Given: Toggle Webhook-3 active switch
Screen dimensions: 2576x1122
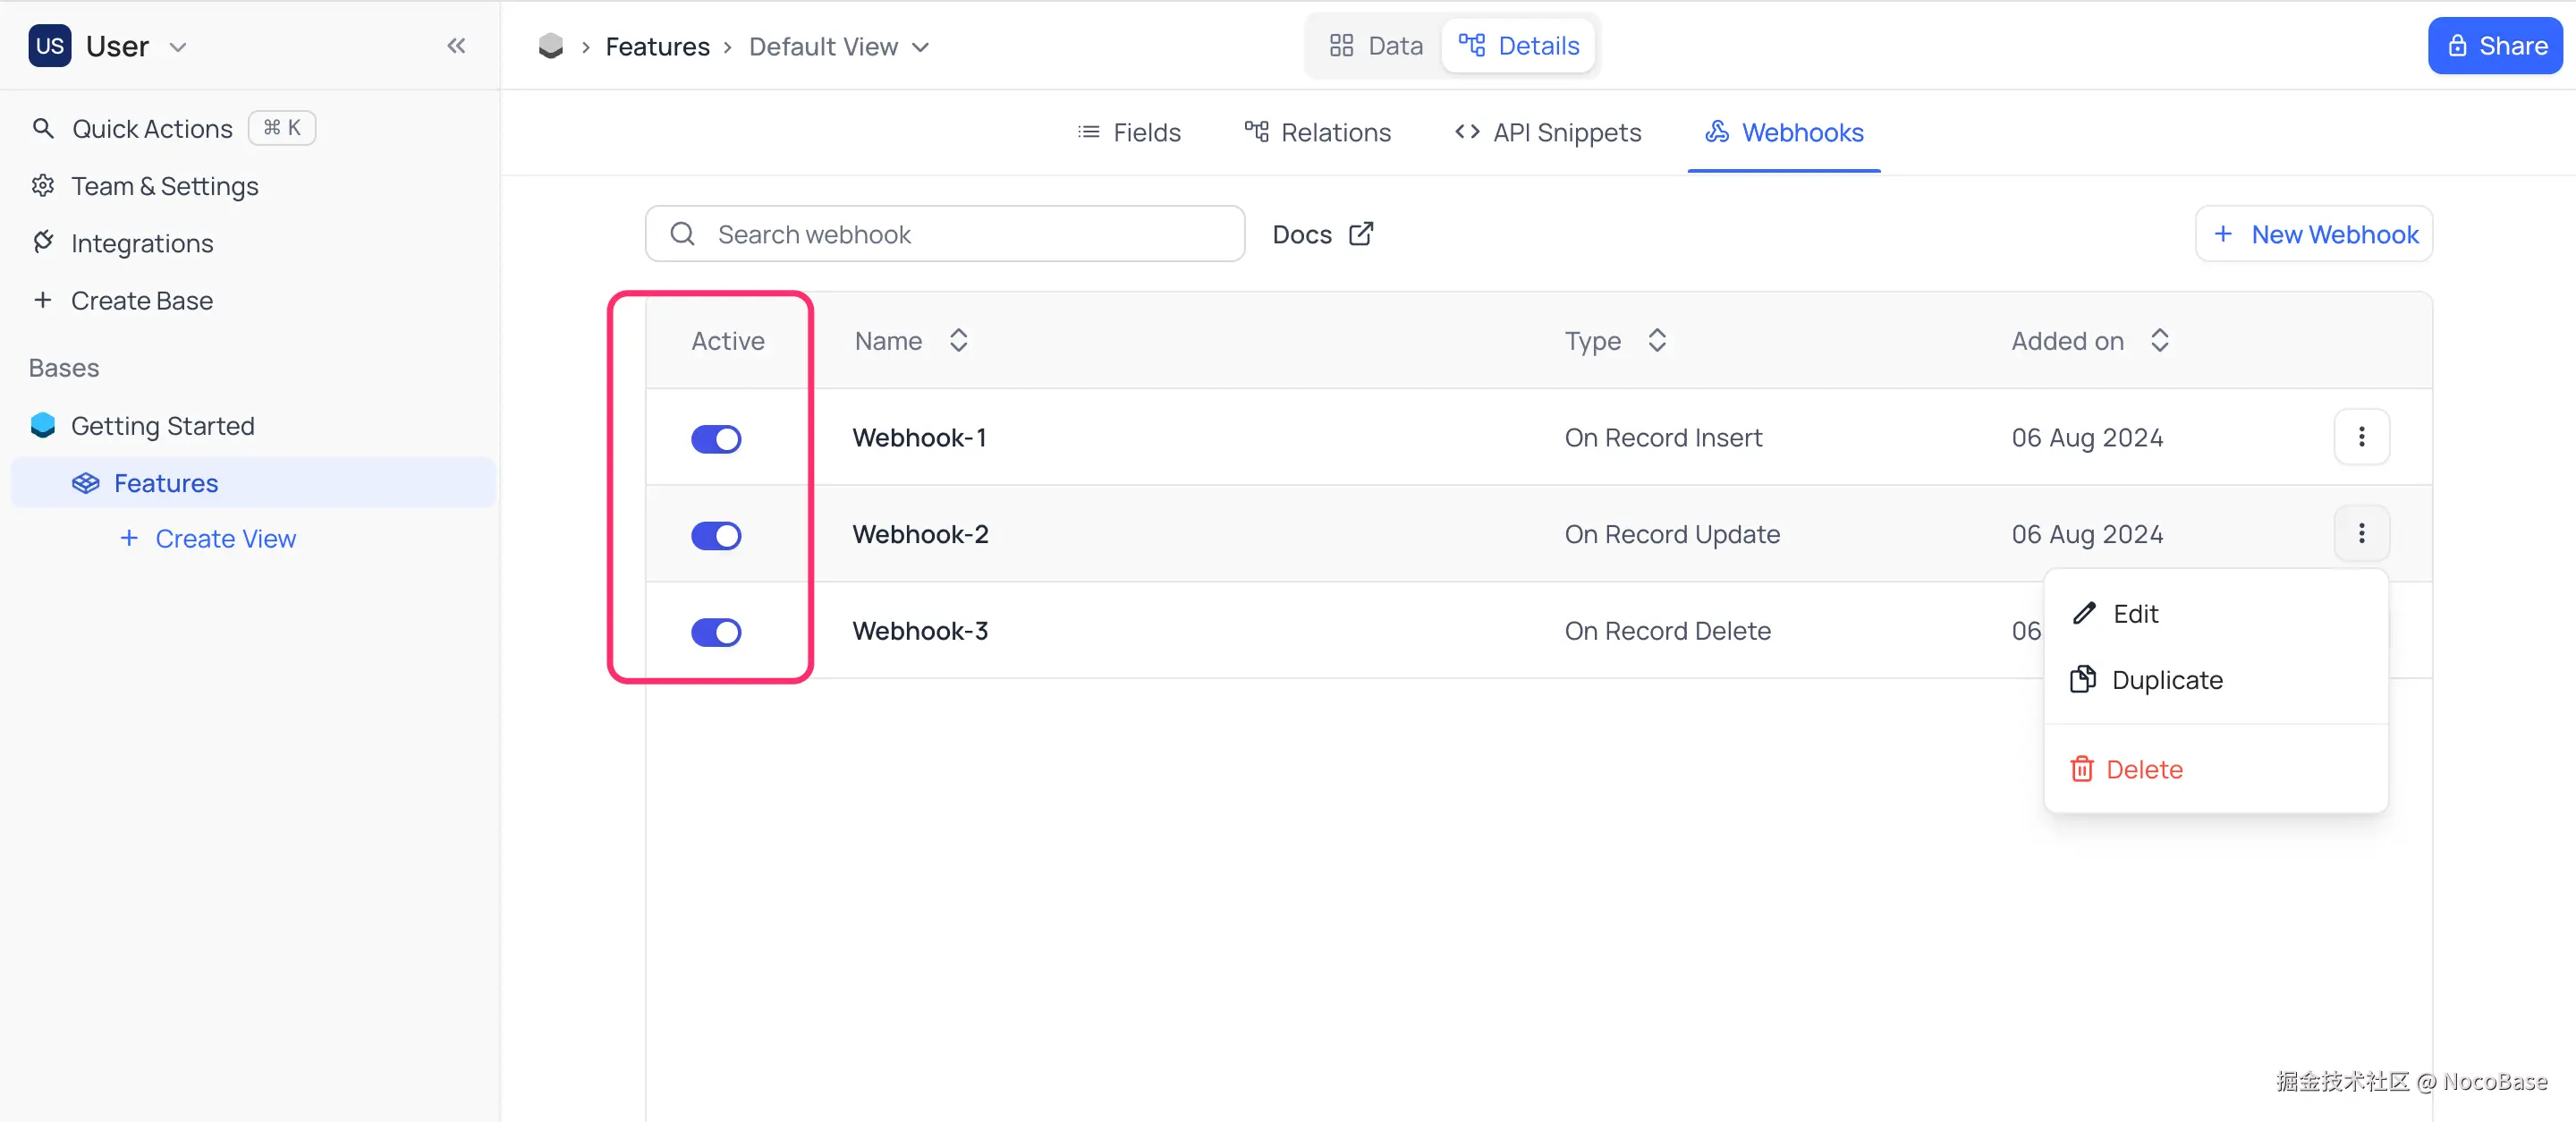Looking at the screenshot, I should click(716, 632).
